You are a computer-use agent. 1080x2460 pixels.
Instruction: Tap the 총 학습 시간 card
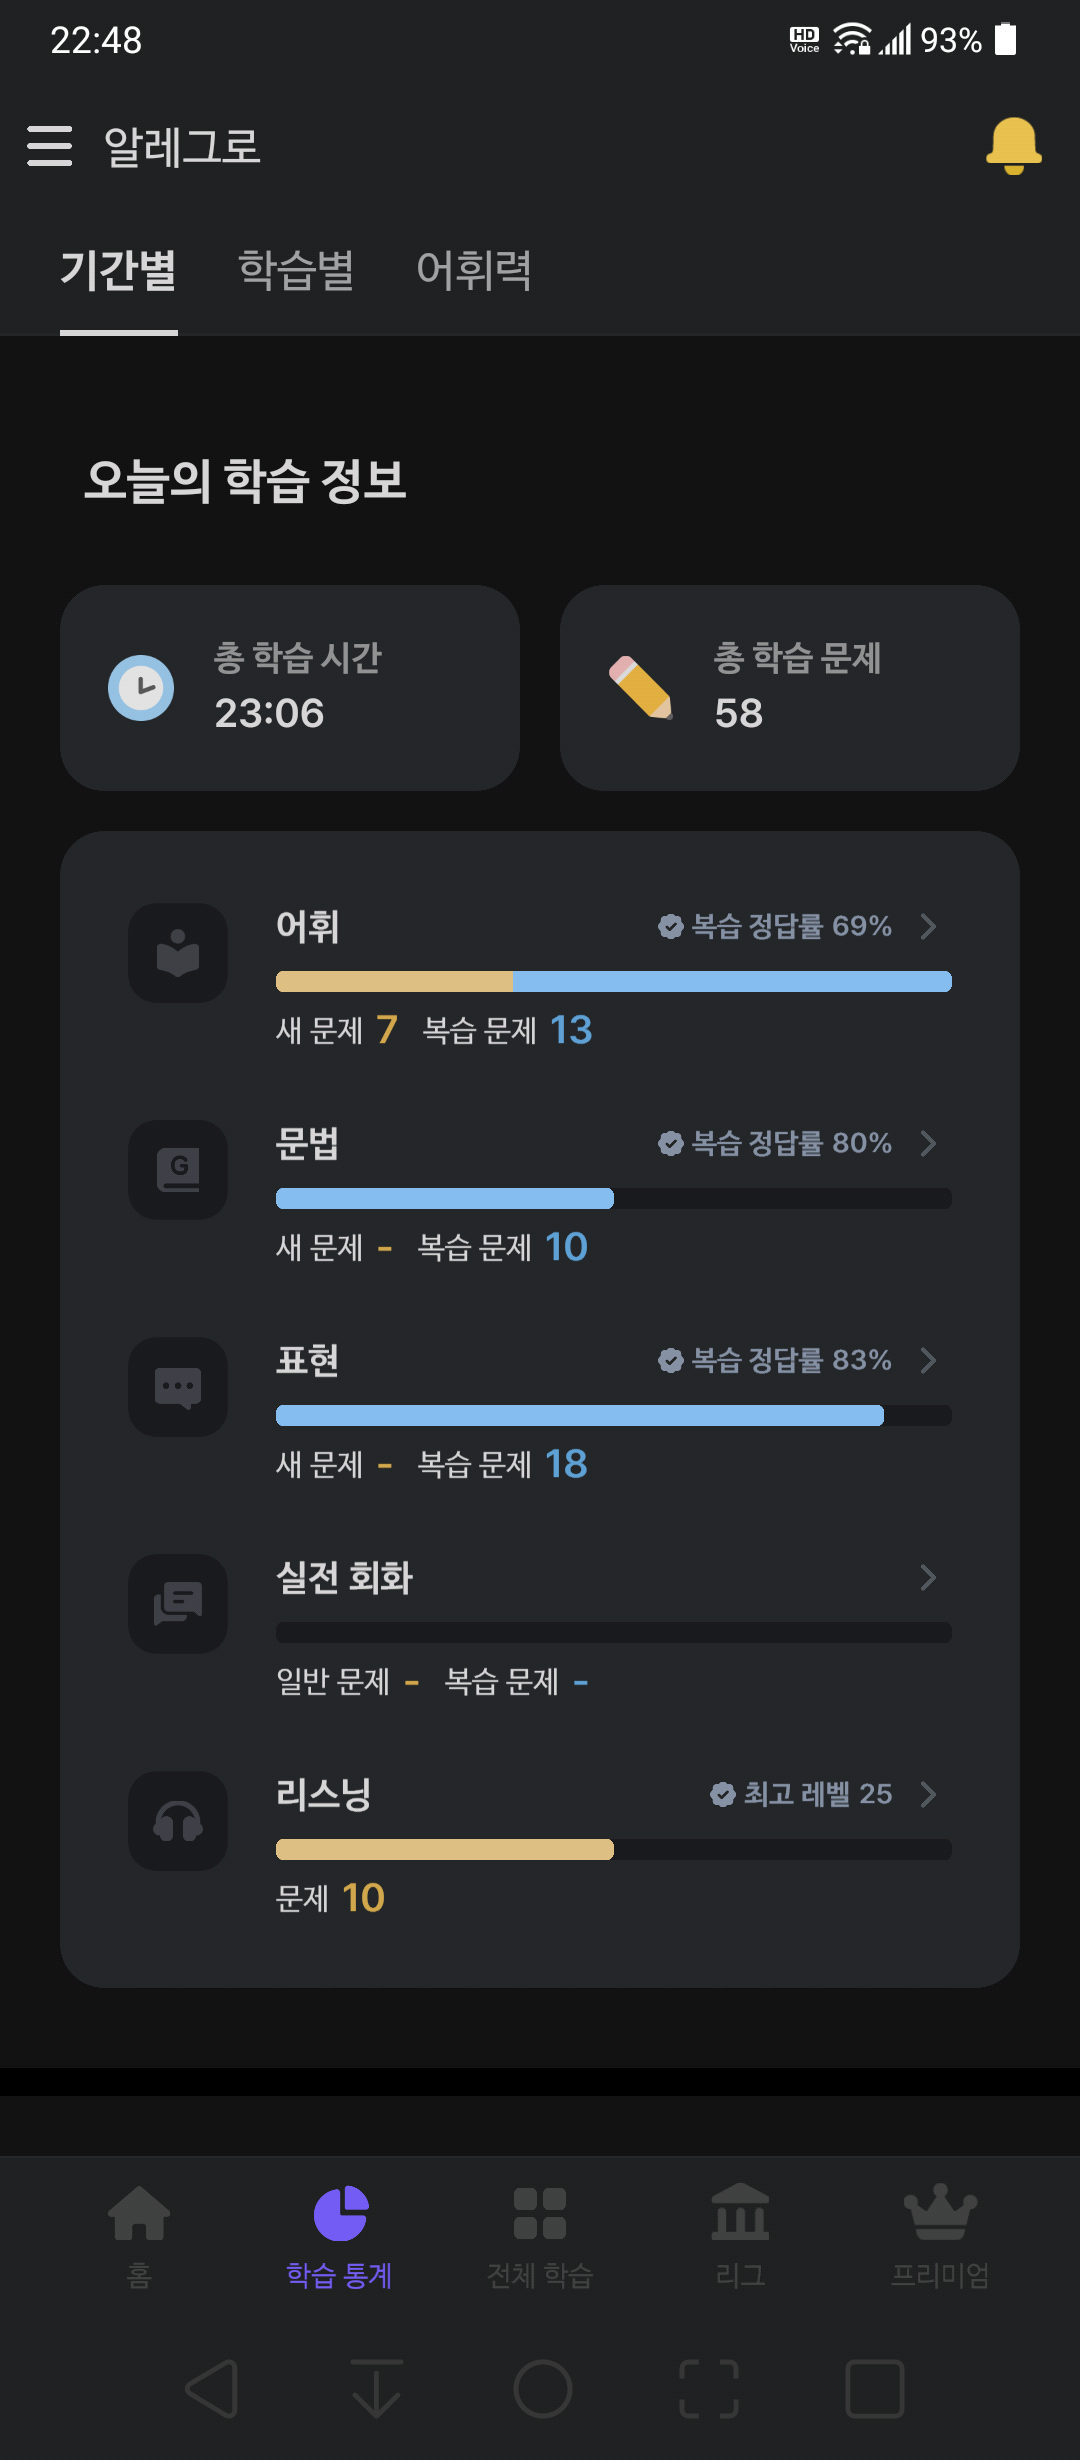tap(290, 688)
